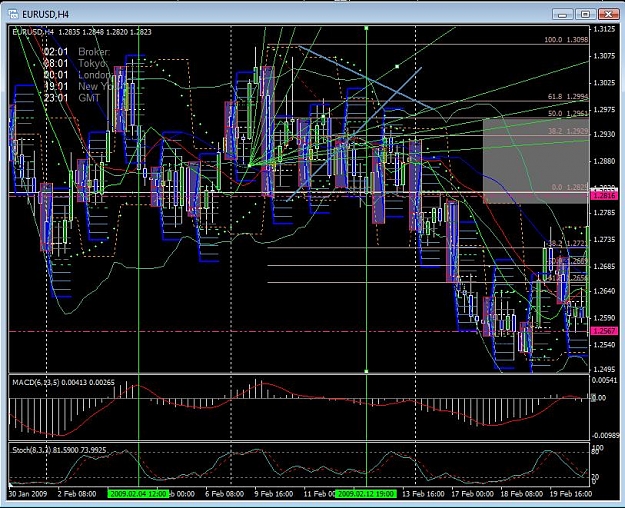Click the MACD scale value 0.00541
This screenshot has width=625, height=508.
click(605, 380)
